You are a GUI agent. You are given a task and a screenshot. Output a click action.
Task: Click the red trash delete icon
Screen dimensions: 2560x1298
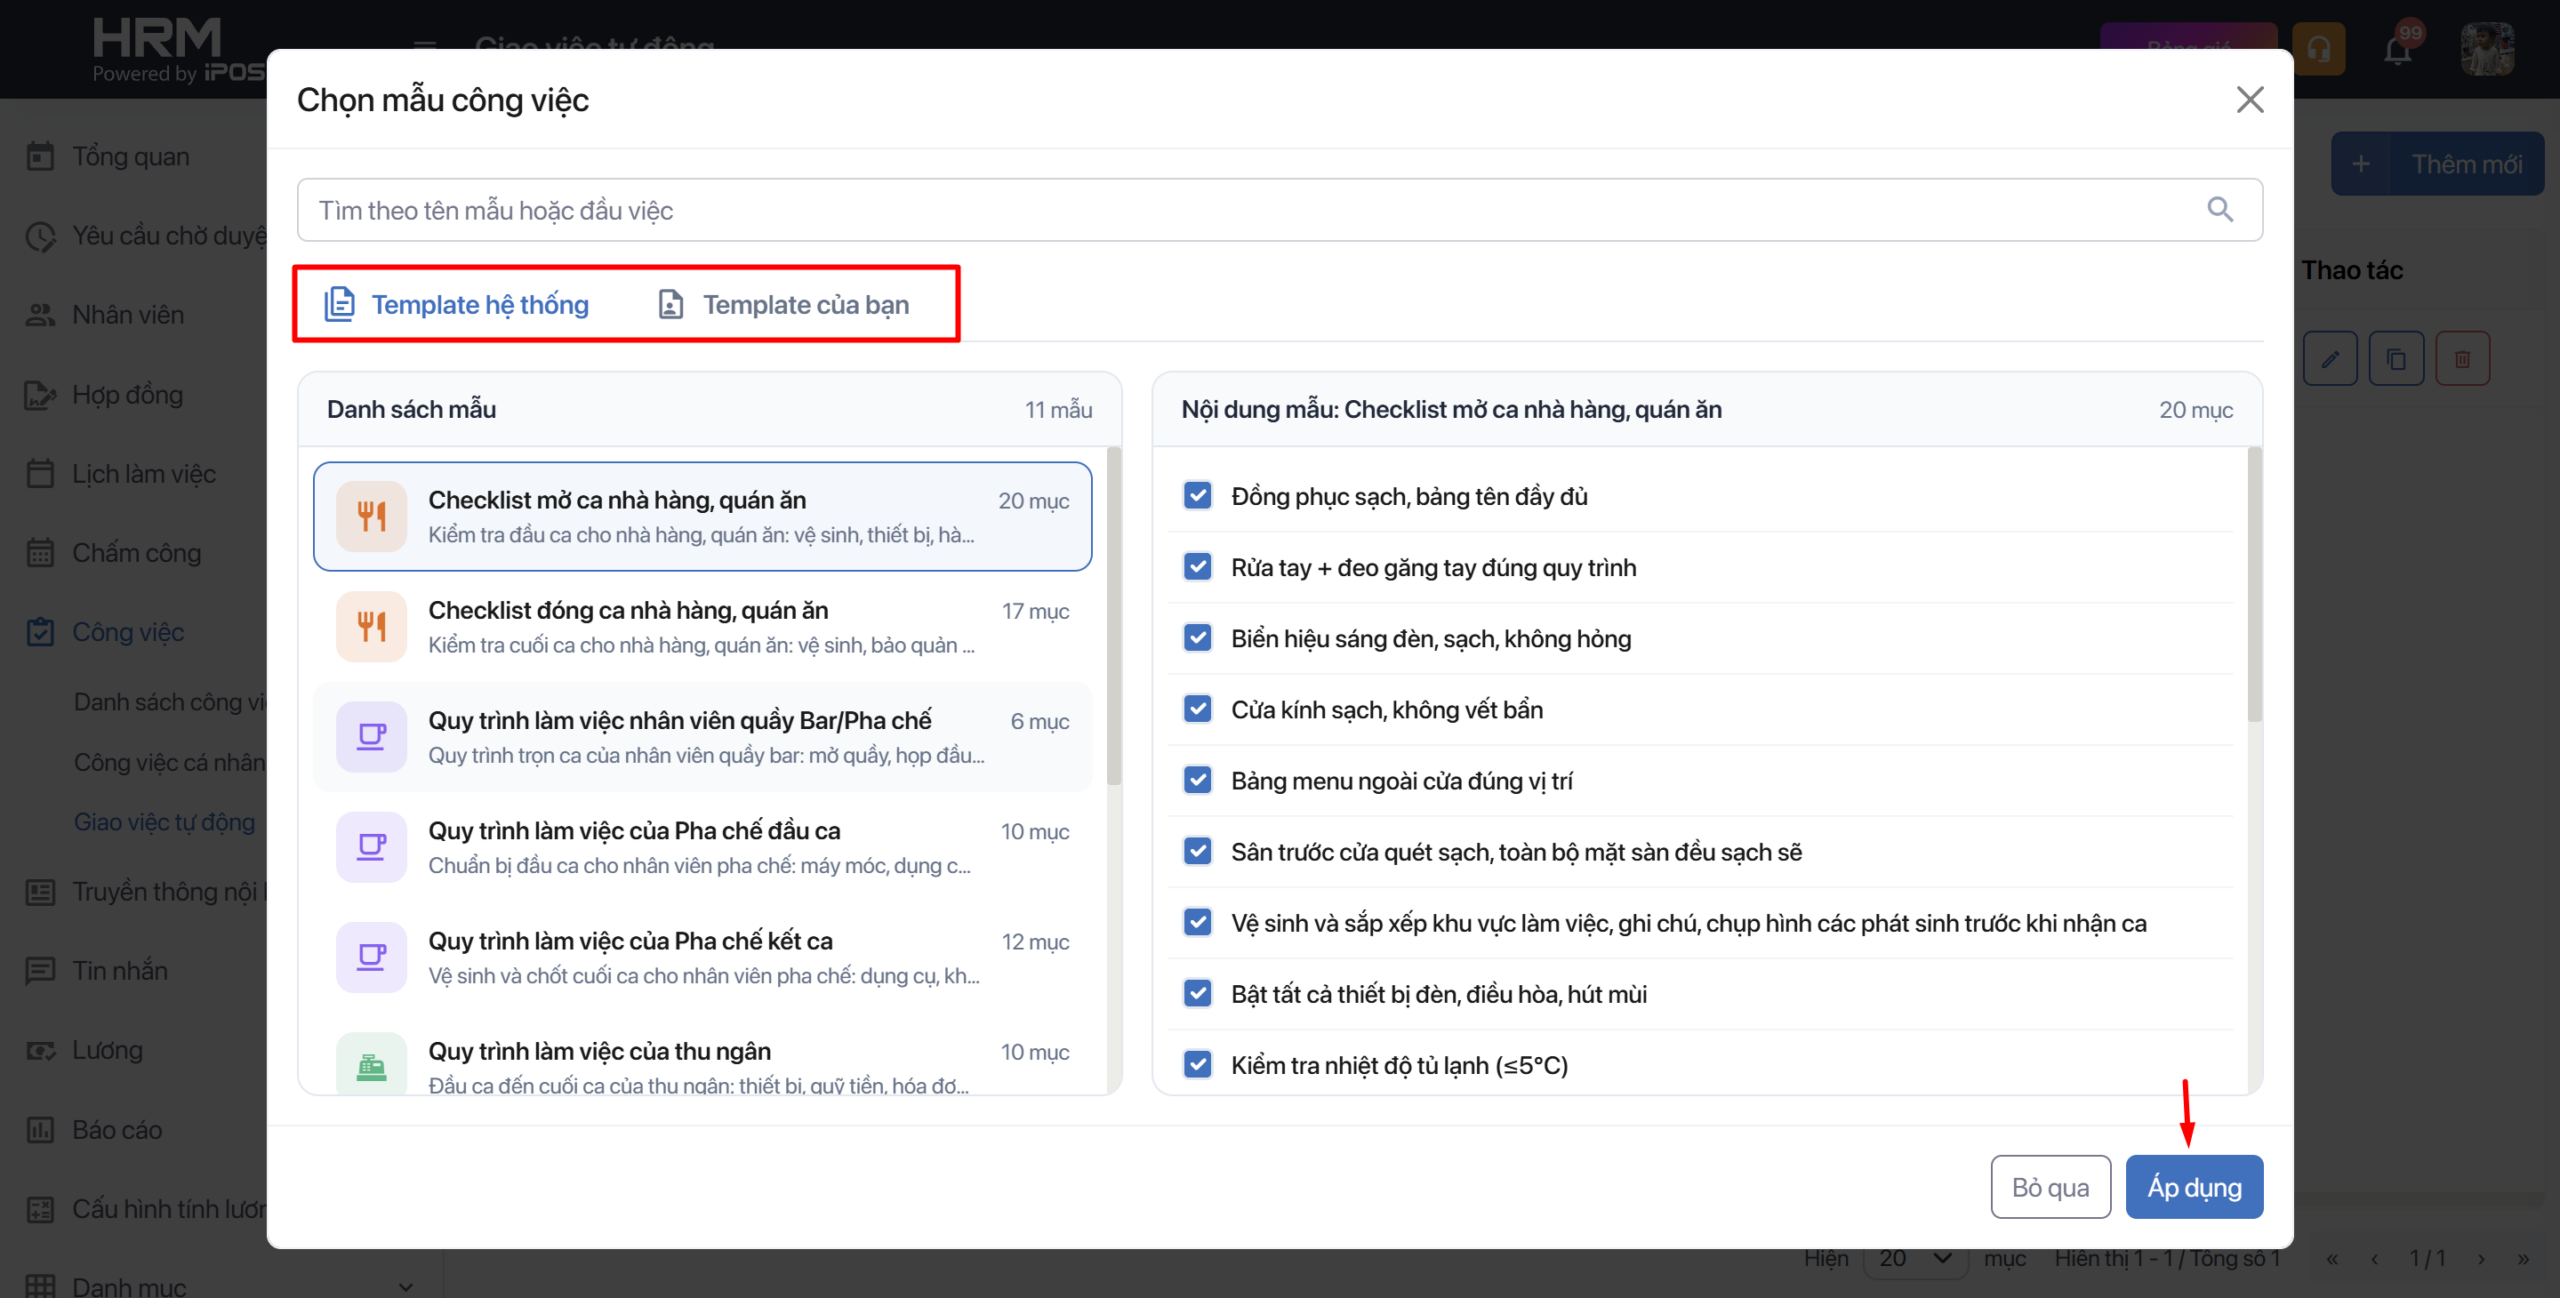(2462, 359)
